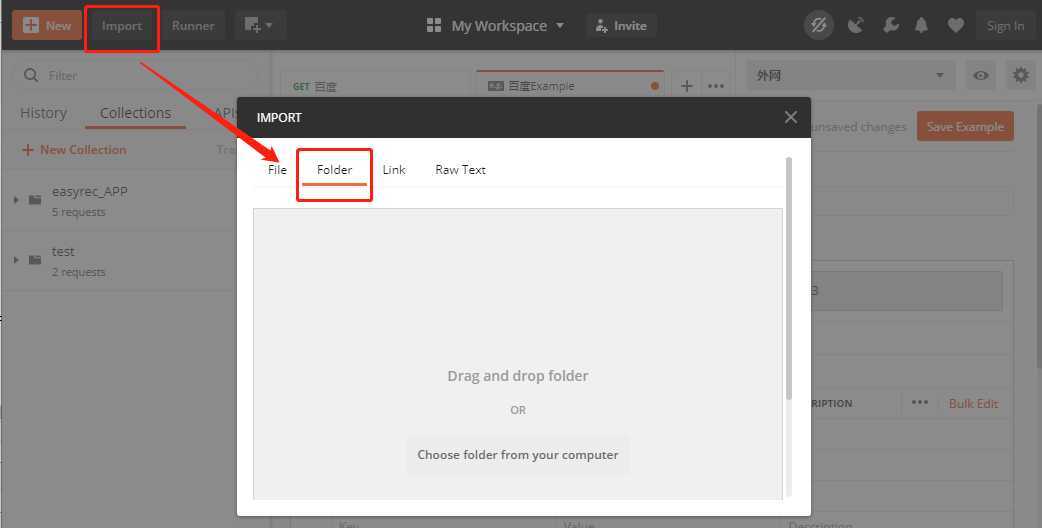Select the test collection folder icon
1042x528 pixels.
click(x=35, y=260)
